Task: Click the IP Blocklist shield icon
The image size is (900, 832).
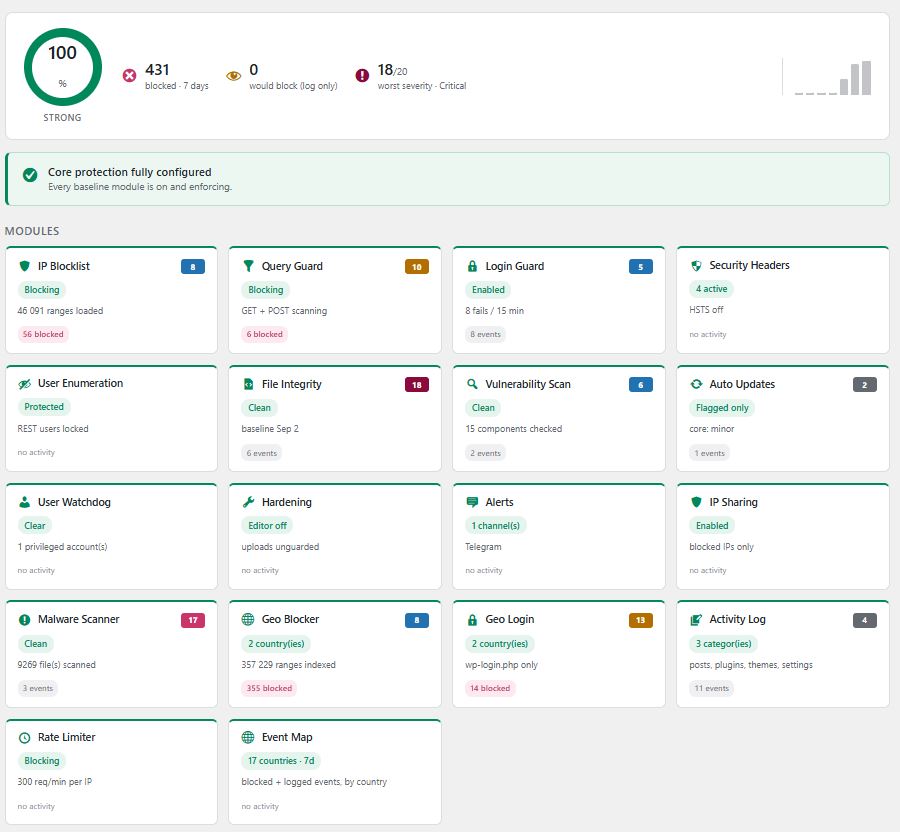Action: tap(24, 266)
